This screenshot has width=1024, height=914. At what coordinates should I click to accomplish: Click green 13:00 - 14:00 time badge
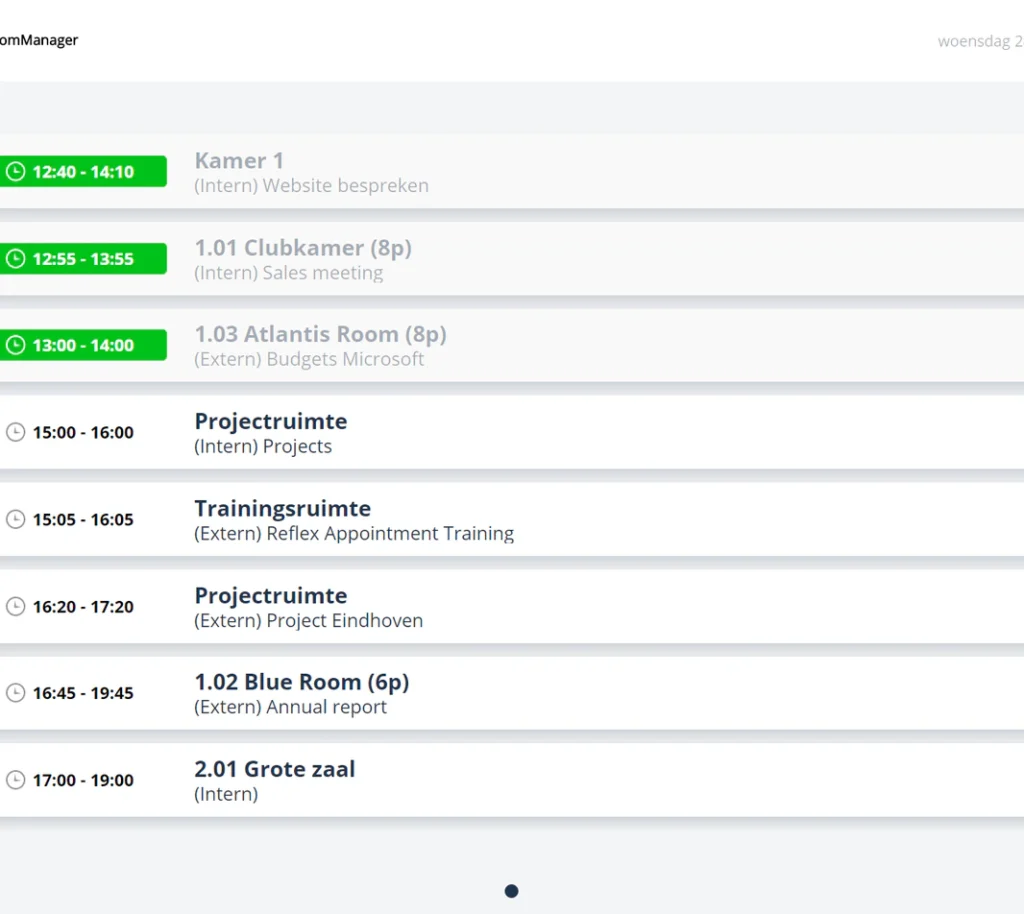point(83,345)
